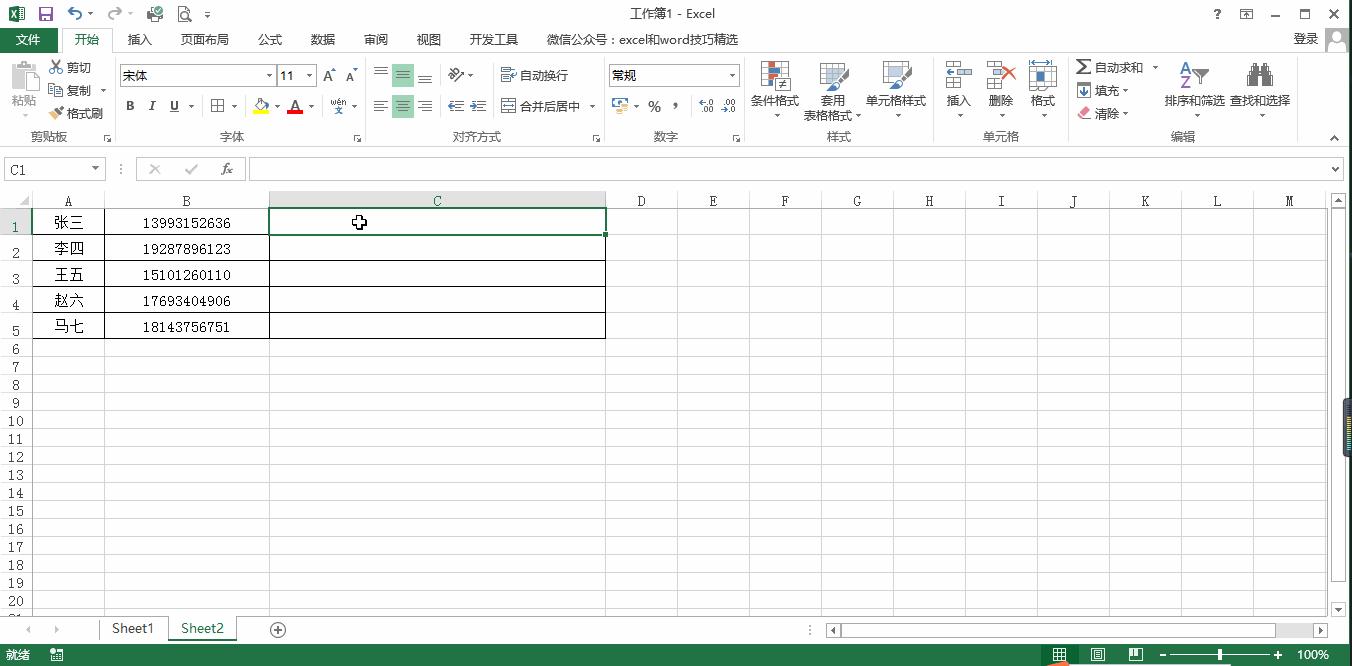Click the 增加小数位数 icon
Screen dimensions: 1352x666
tap(706, 106)
